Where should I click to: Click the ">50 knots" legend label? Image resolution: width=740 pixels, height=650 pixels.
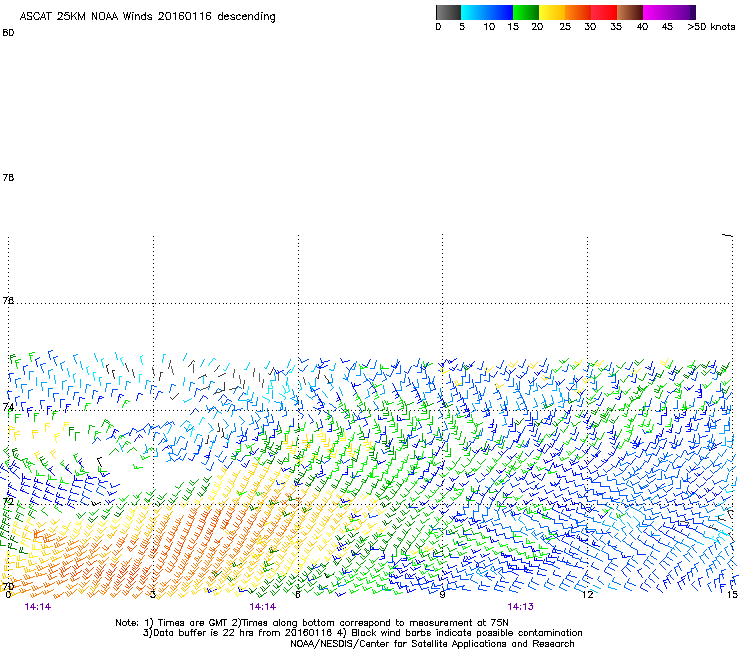(x=711, y=27)
